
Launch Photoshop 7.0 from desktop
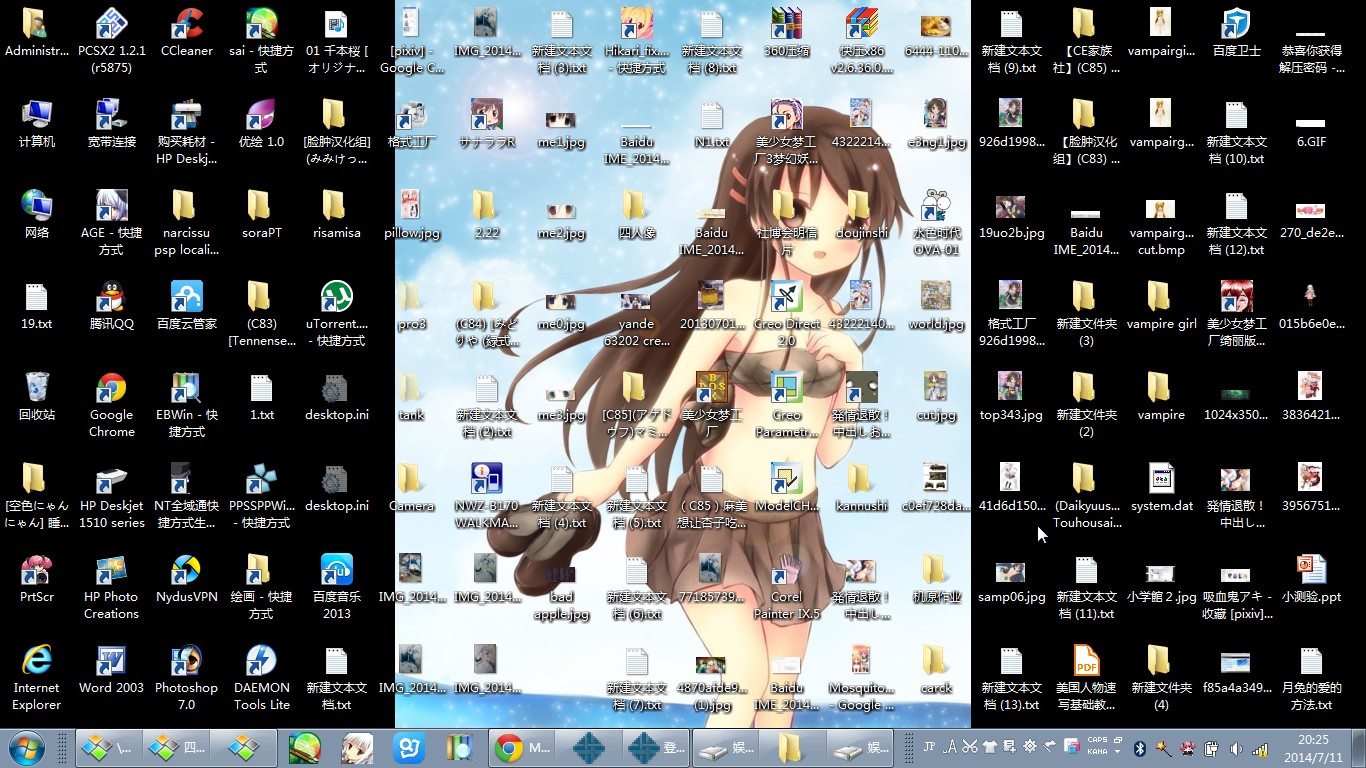186,660
